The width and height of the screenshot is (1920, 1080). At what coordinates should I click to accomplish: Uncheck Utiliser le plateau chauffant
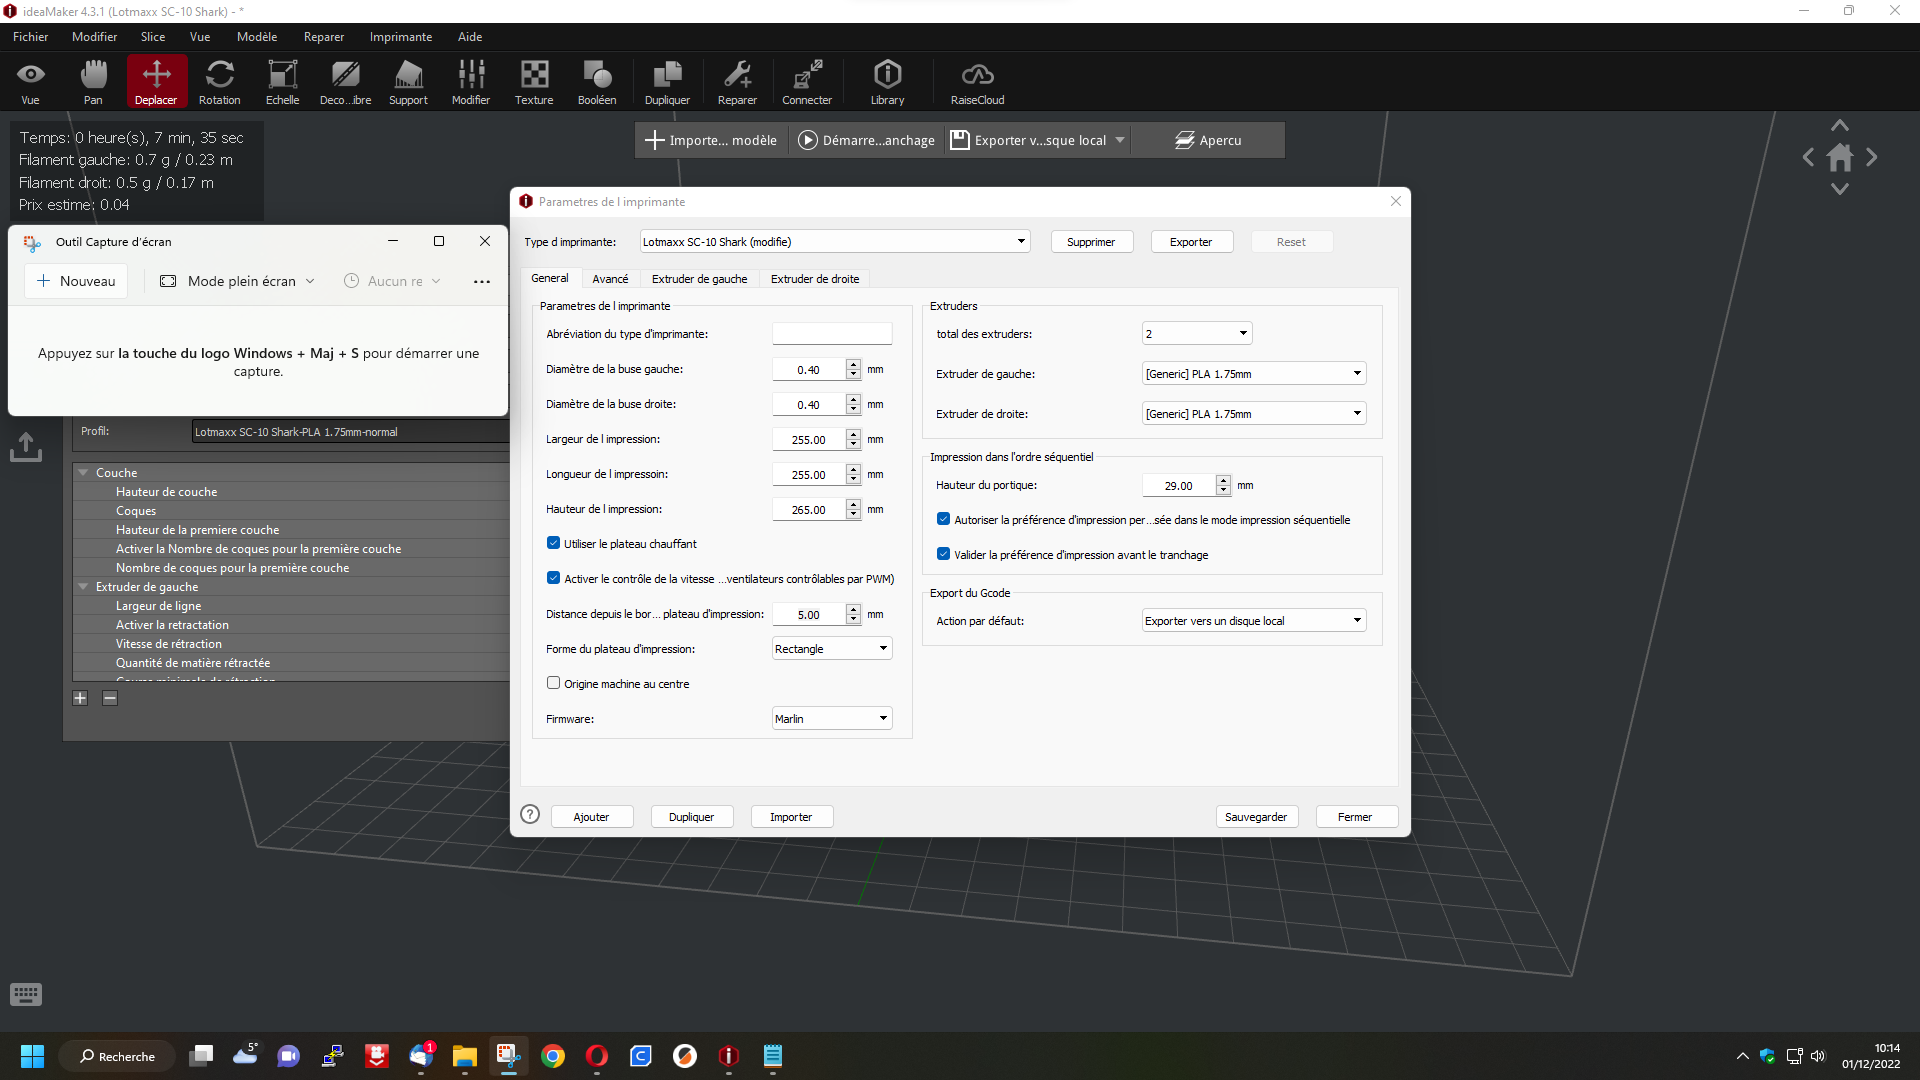pyautogui.click(x=553, y=543)
